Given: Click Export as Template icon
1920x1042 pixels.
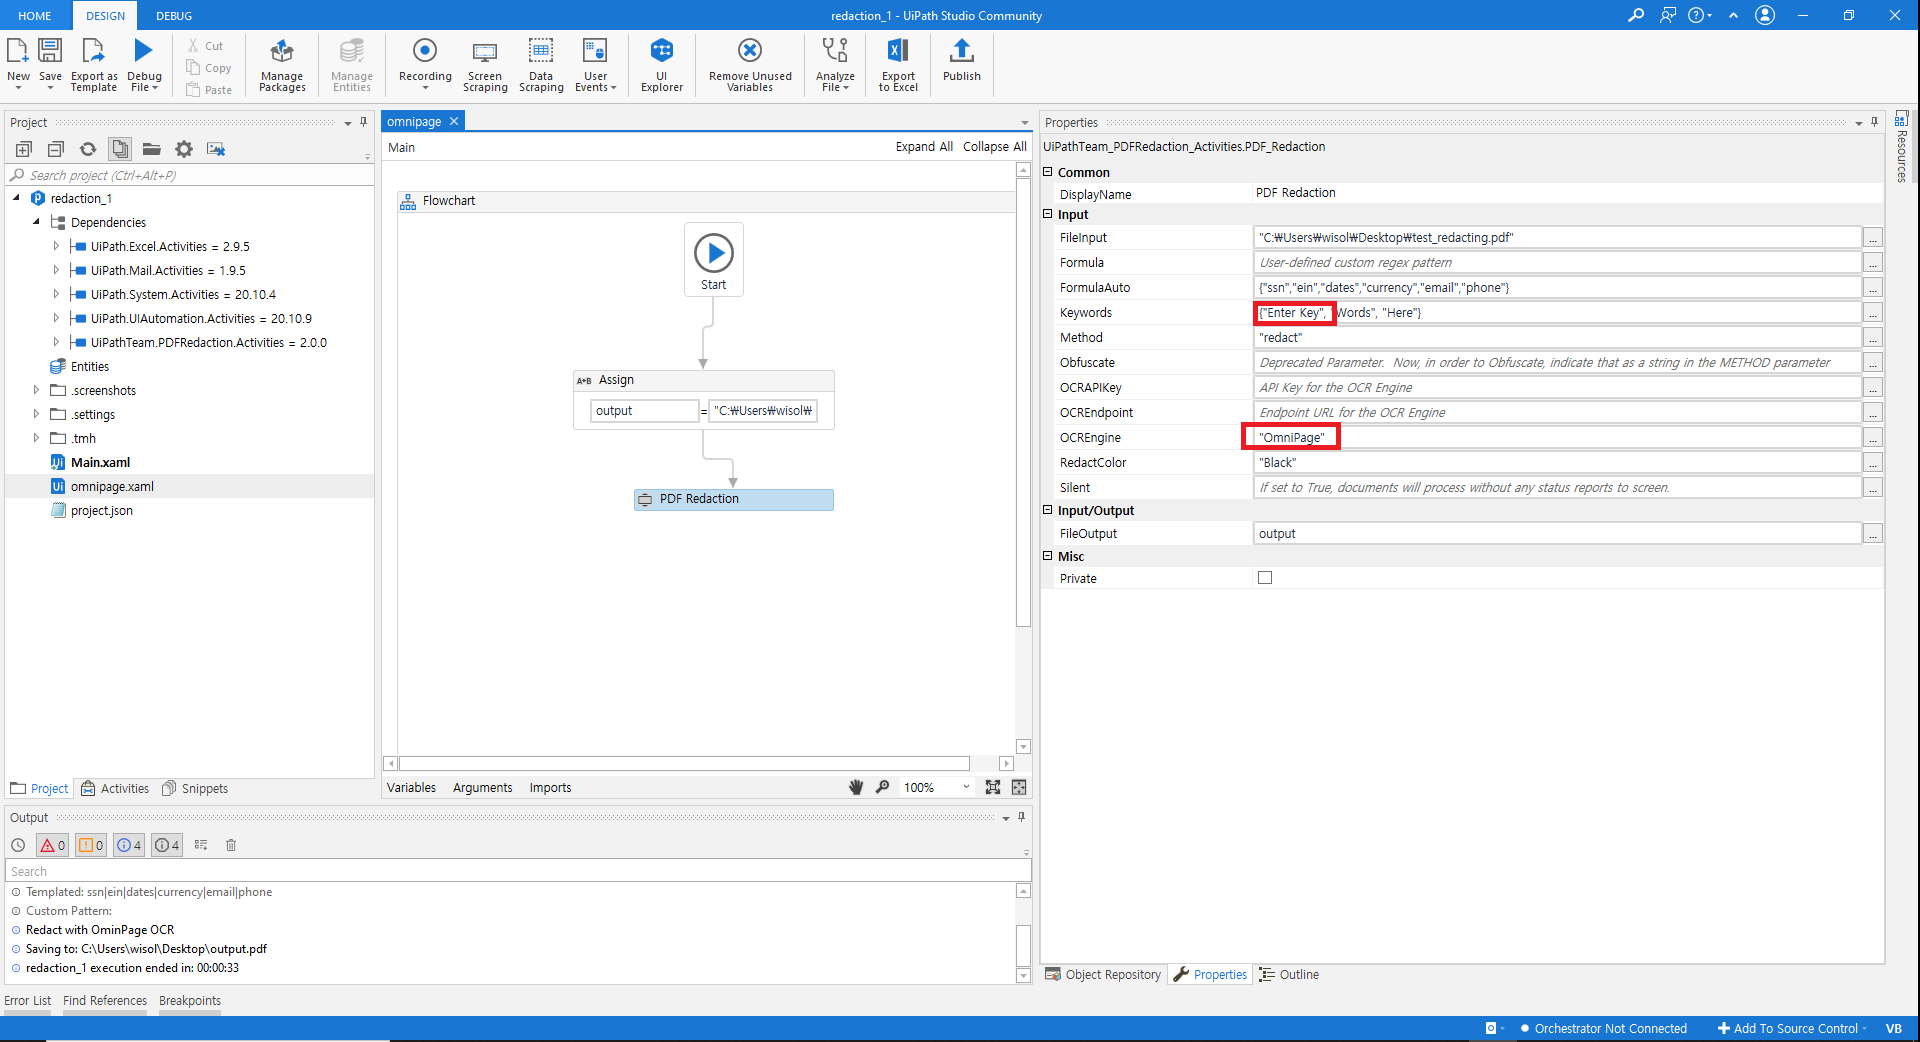Looking at the screenshot, I should 94,64.
